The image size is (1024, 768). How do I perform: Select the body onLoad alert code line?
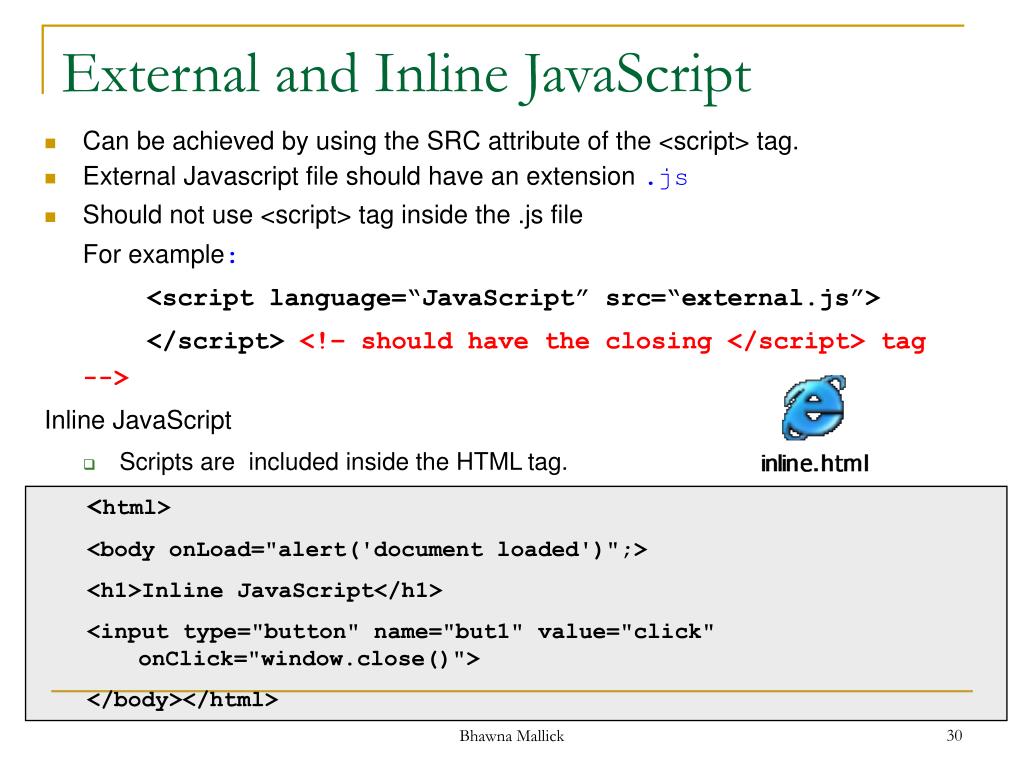(366, 549)
